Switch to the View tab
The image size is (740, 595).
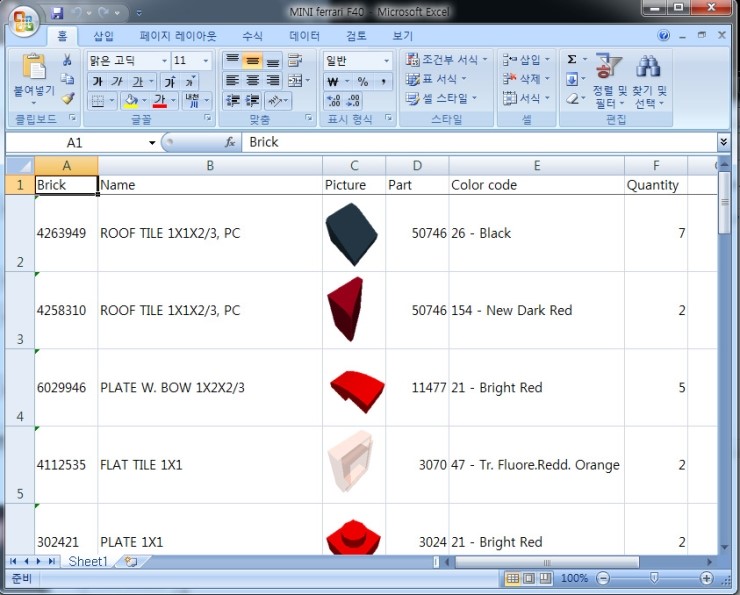(x=403, y=36)
